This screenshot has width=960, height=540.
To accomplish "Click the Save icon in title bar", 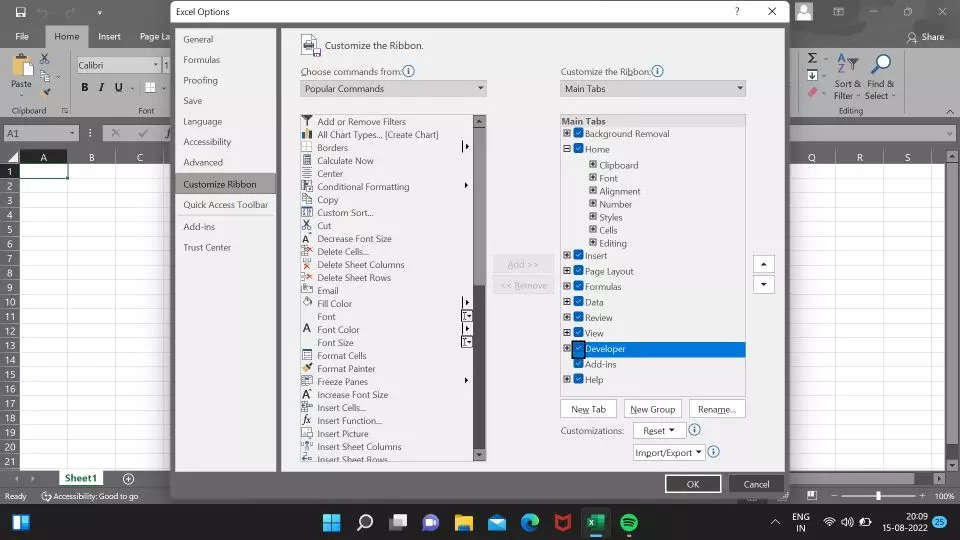I will pos(20,12).
